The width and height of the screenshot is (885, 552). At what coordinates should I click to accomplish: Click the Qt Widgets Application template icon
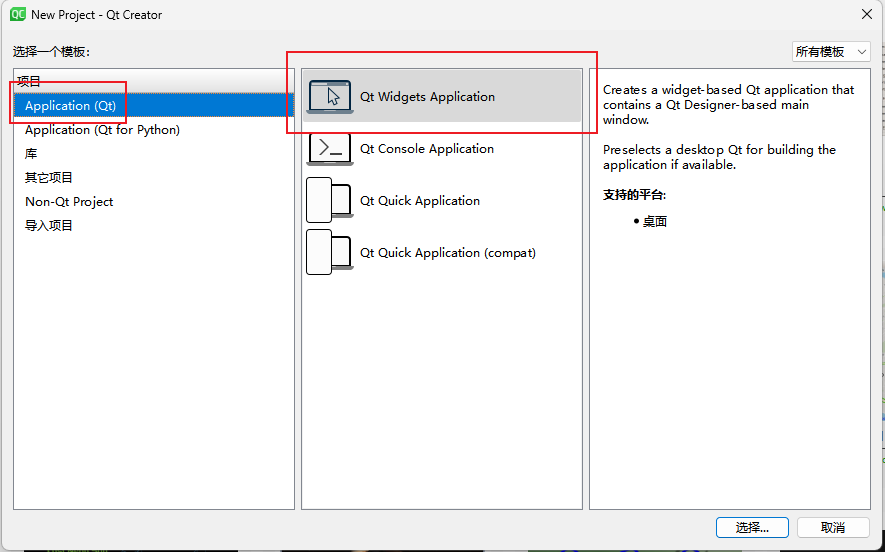click(x=330, y=97)
